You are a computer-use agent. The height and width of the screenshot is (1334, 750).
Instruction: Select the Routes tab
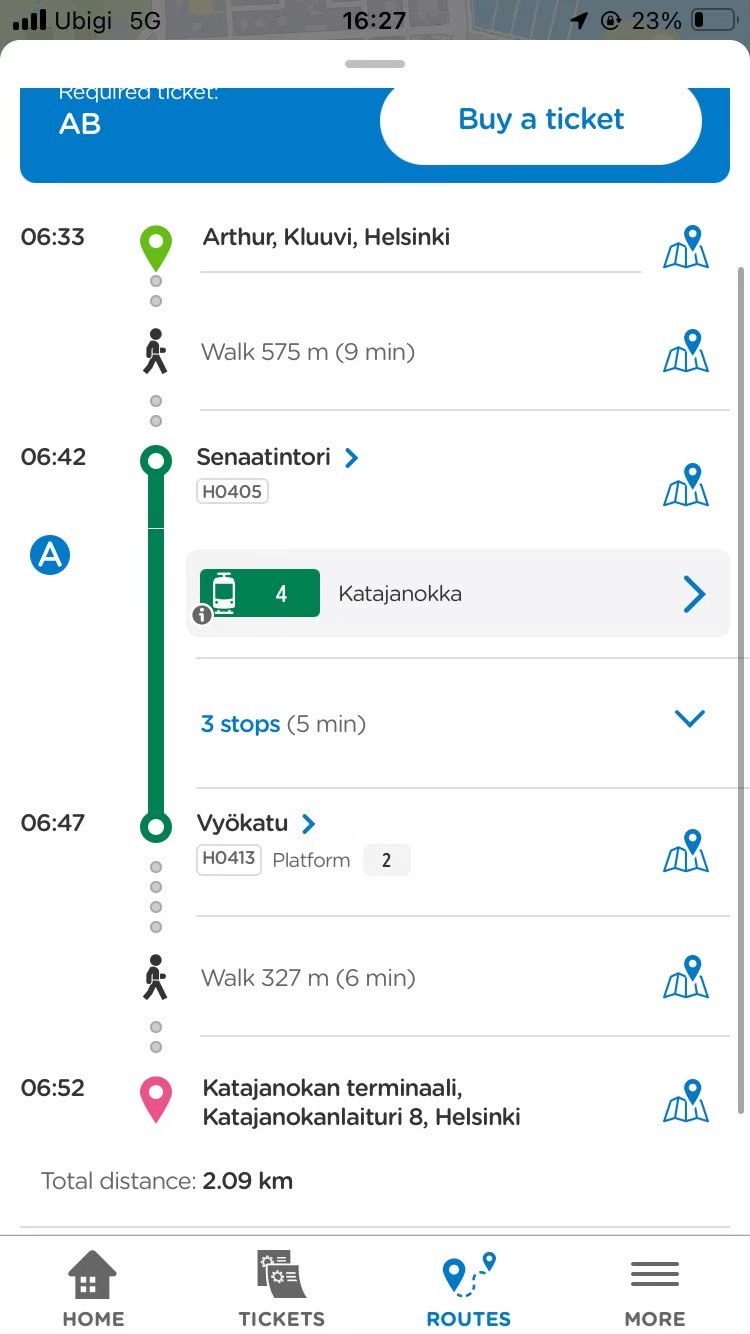pos(468,1290)
